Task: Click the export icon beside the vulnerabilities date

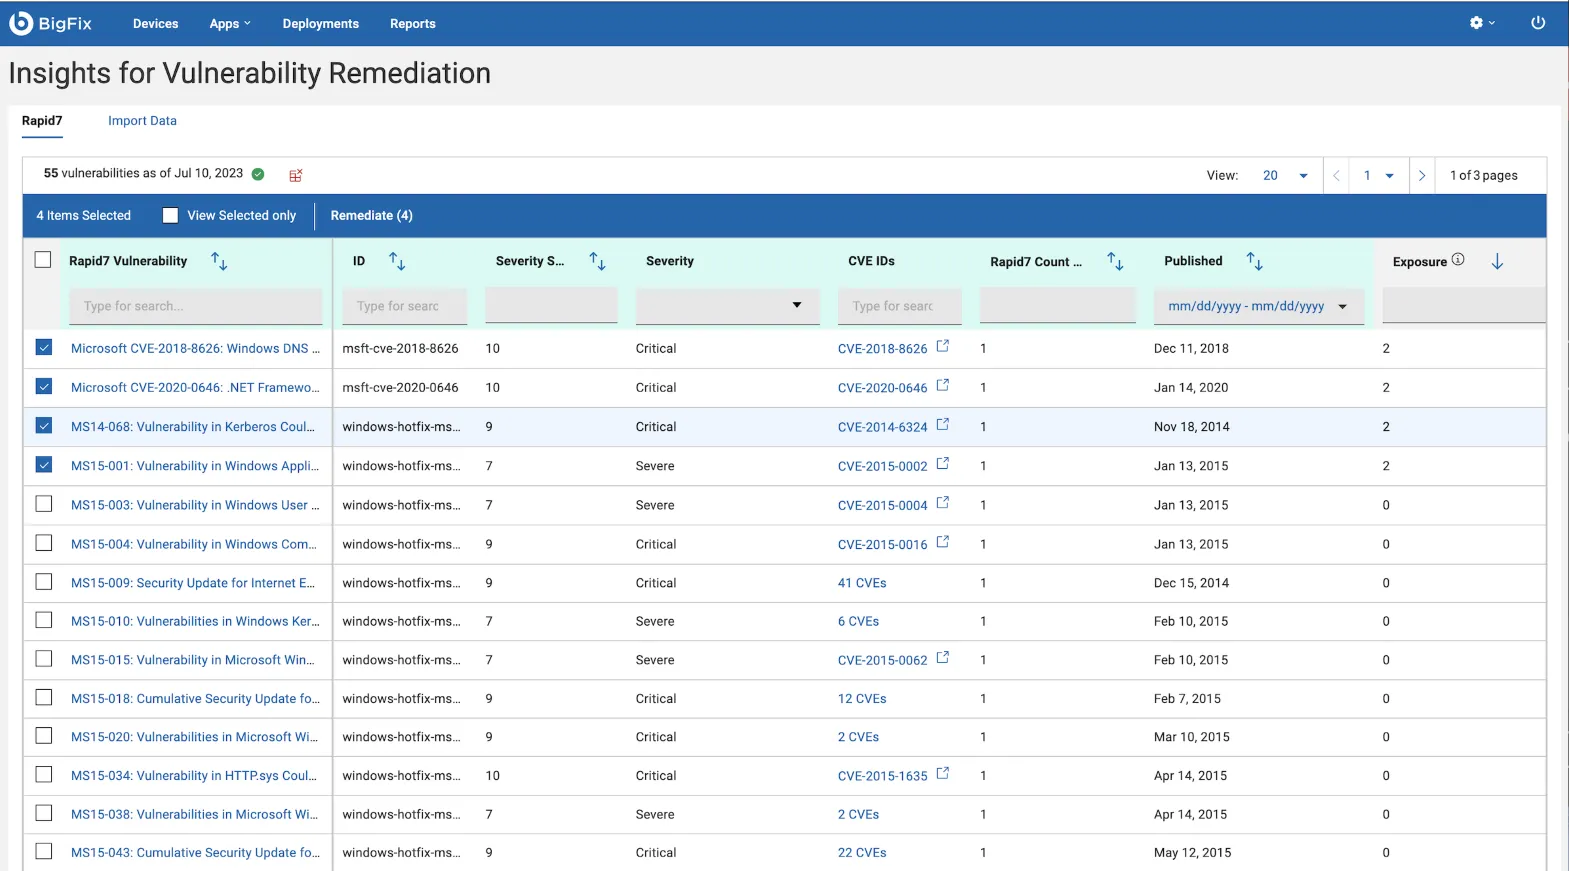Action: 295,175
